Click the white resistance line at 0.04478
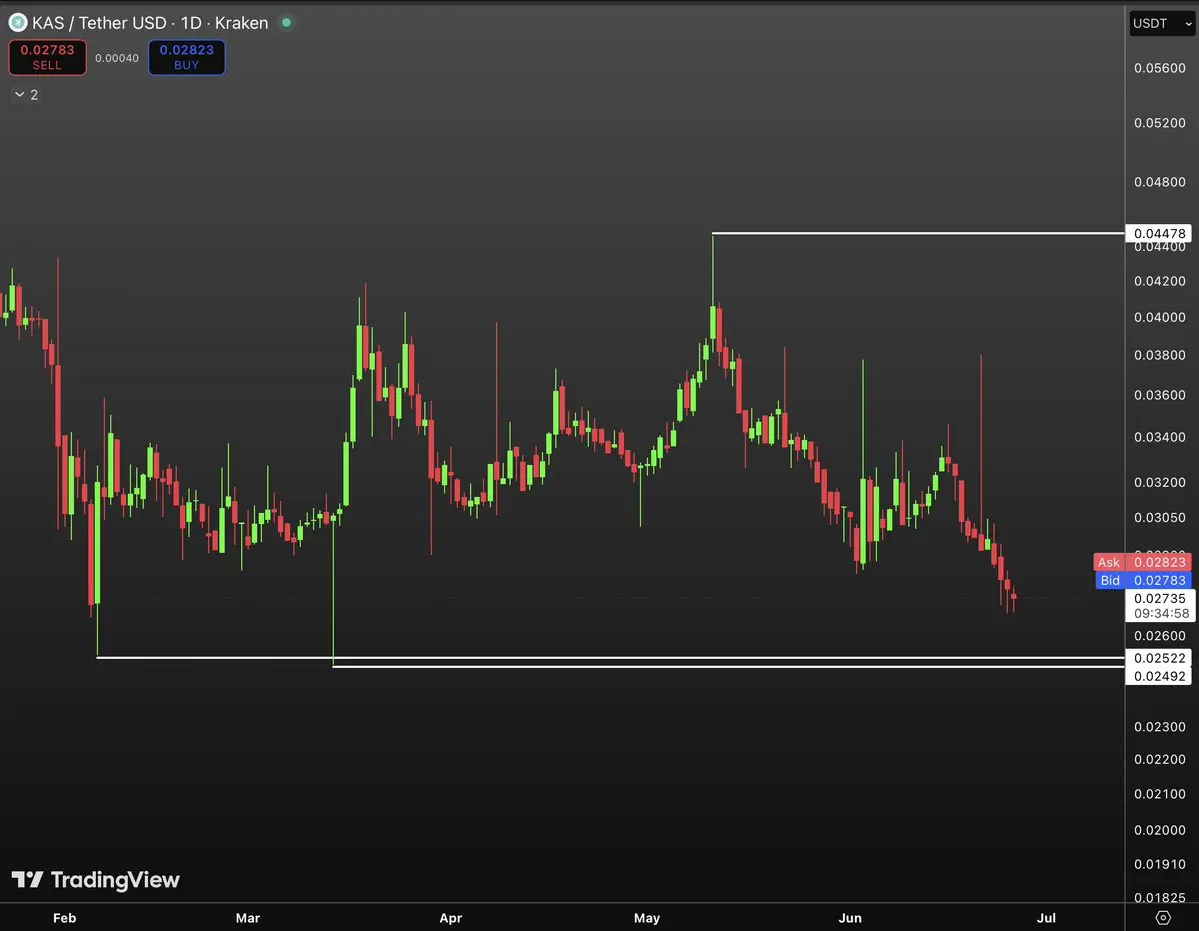The height and width of the screenshot is (931, 1199). 918,233
